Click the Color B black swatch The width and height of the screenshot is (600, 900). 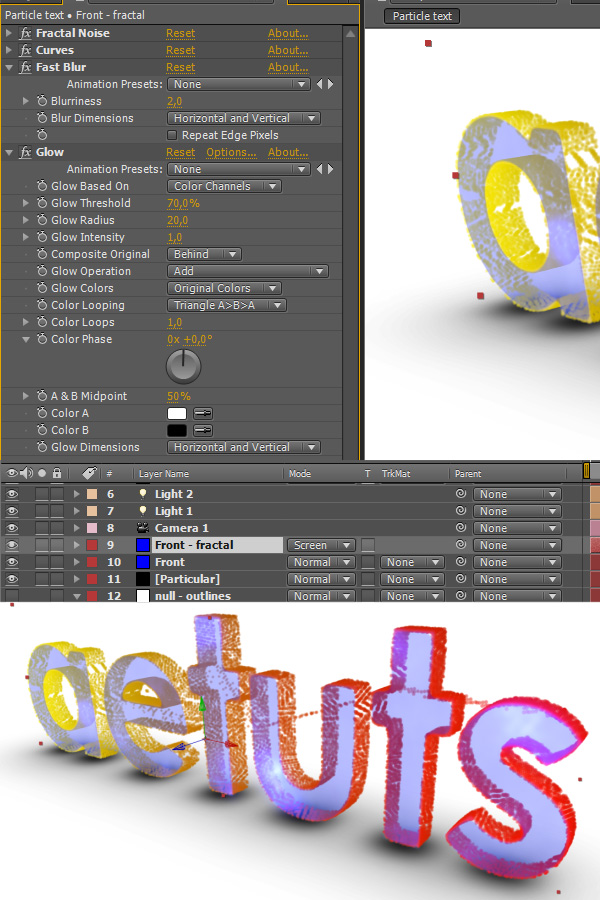pyautogui.click(x=177, y=430)
